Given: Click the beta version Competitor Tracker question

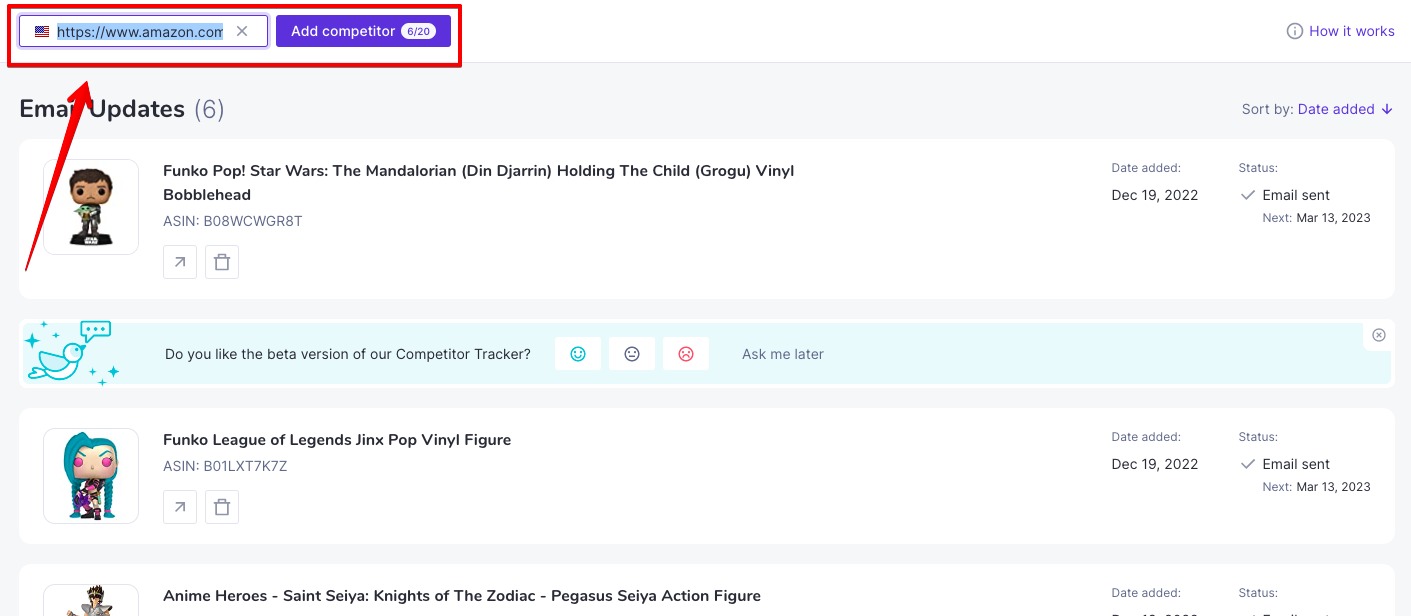Looking at the screenshot, I should pos(348,354).
